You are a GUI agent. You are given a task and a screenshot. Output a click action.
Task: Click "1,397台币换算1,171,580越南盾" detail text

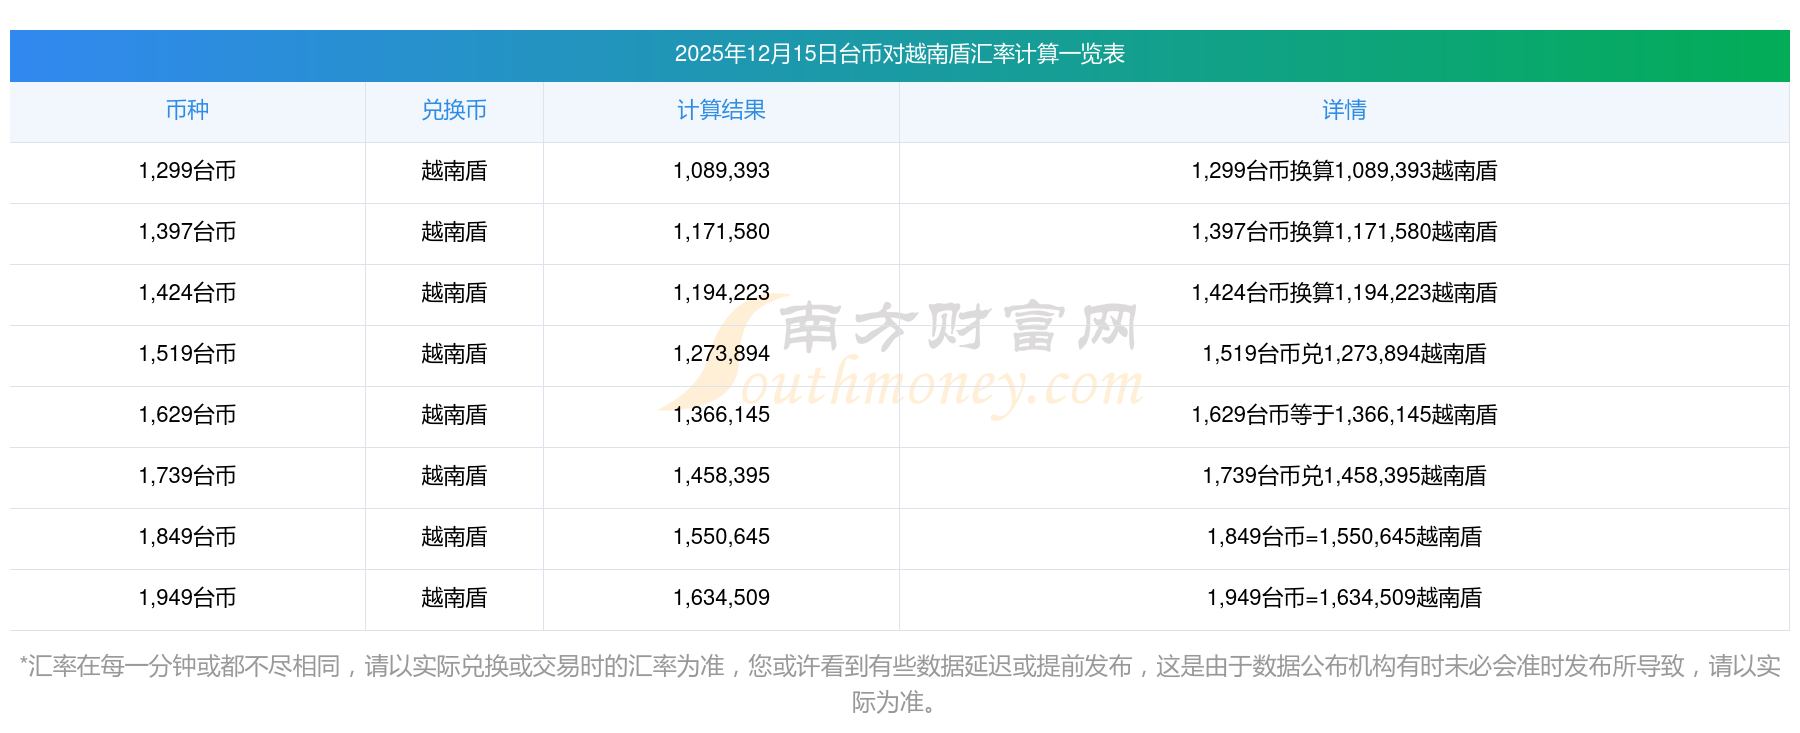click(1344, 232)
